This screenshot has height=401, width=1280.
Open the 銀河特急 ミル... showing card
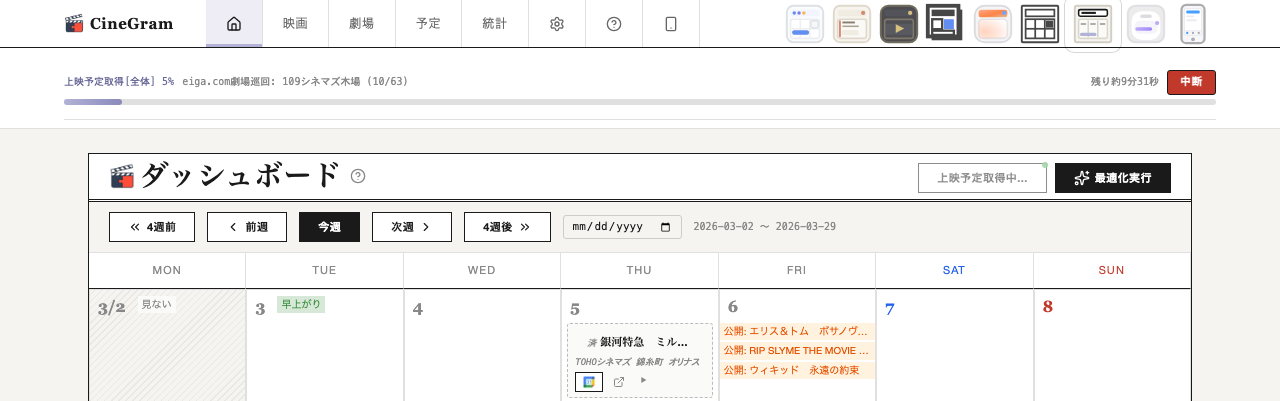(x=640, y=360)
